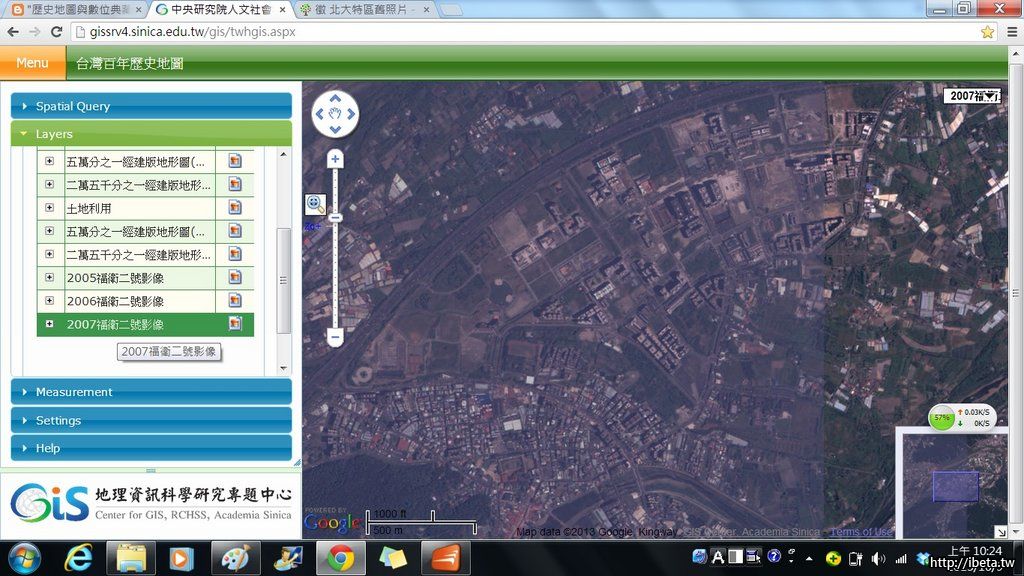Viewport: 1024px width, 576px height.
Task: Open the Measurement panel
Action: pyautogui.click(x=150, y=392)
